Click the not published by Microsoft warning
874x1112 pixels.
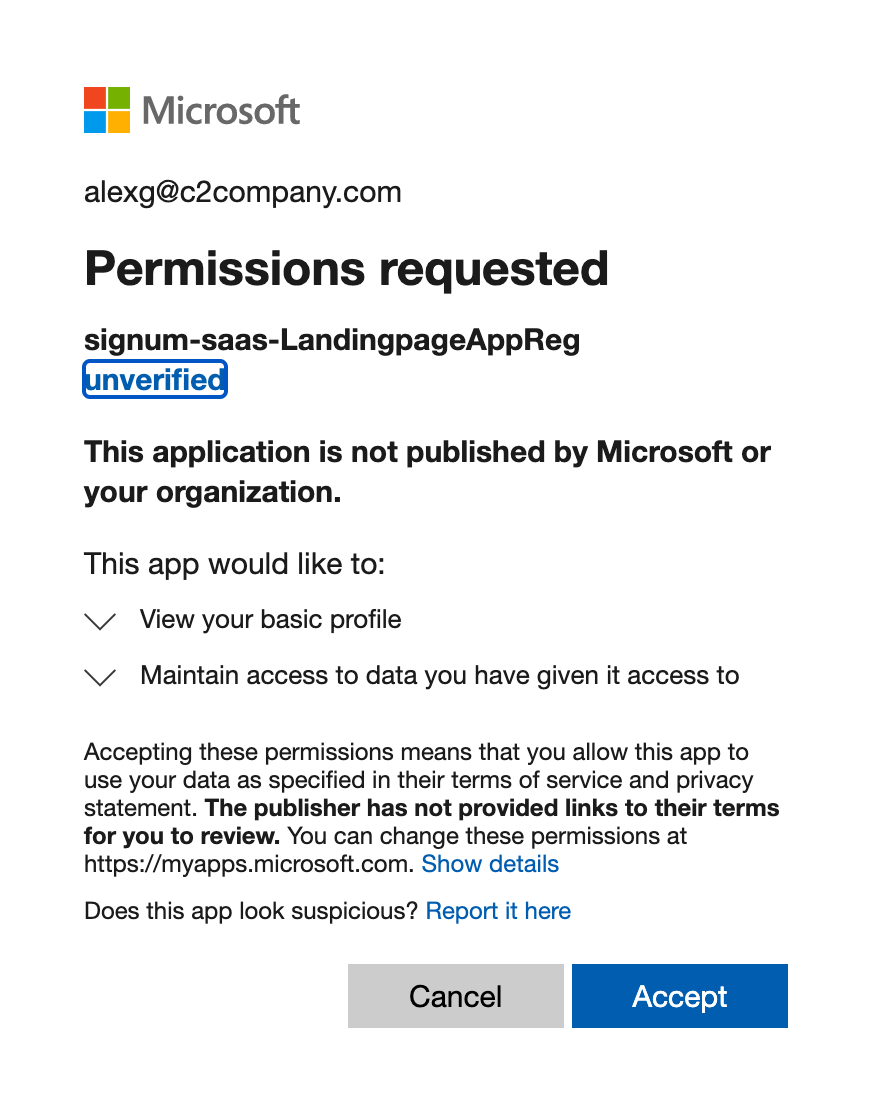click(427, 472)
